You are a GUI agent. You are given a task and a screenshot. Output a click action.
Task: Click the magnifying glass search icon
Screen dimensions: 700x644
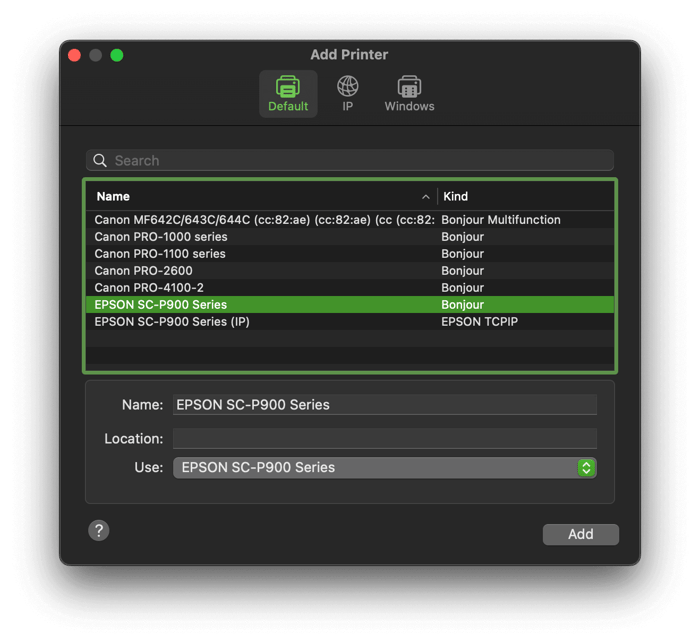[x=100, y=160]
